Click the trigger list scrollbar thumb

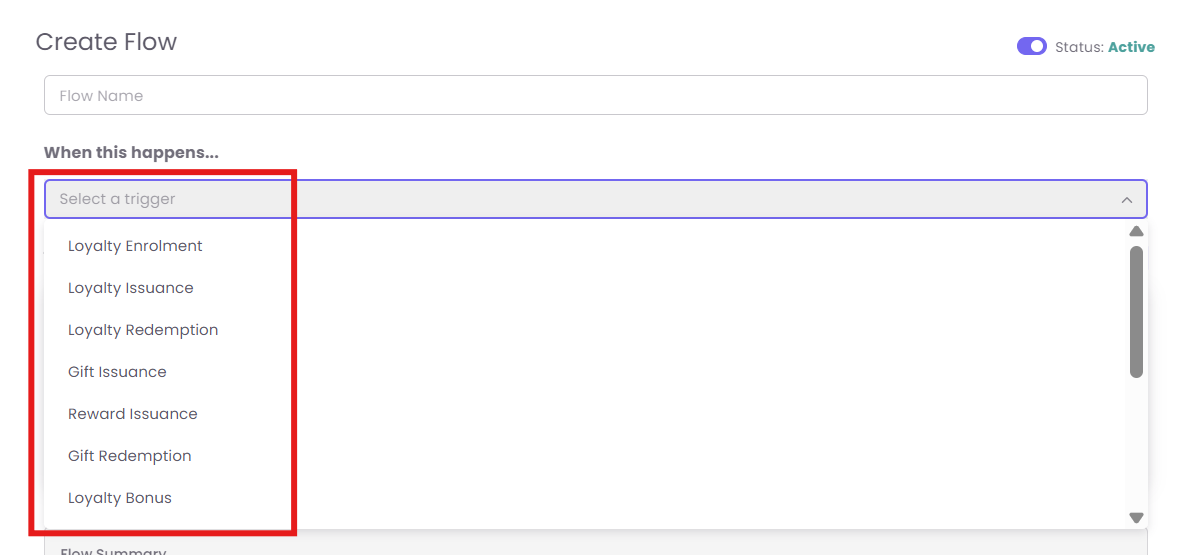tap(1136, 310)
